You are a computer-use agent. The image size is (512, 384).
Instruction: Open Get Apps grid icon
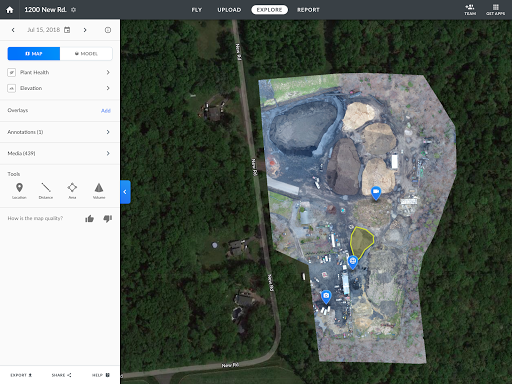[x=495, y=10]
